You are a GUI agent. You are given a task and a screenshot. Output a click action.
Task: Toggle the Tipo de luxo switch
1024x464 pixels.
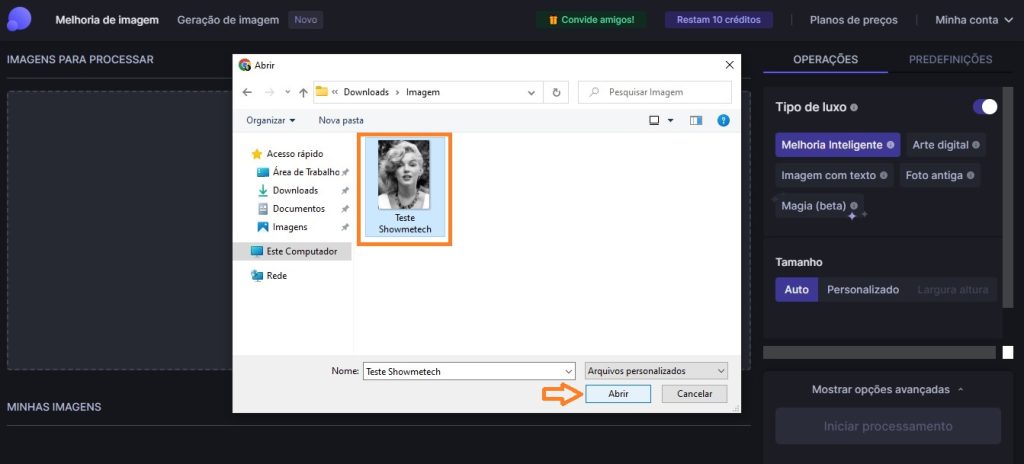[984, 107]
